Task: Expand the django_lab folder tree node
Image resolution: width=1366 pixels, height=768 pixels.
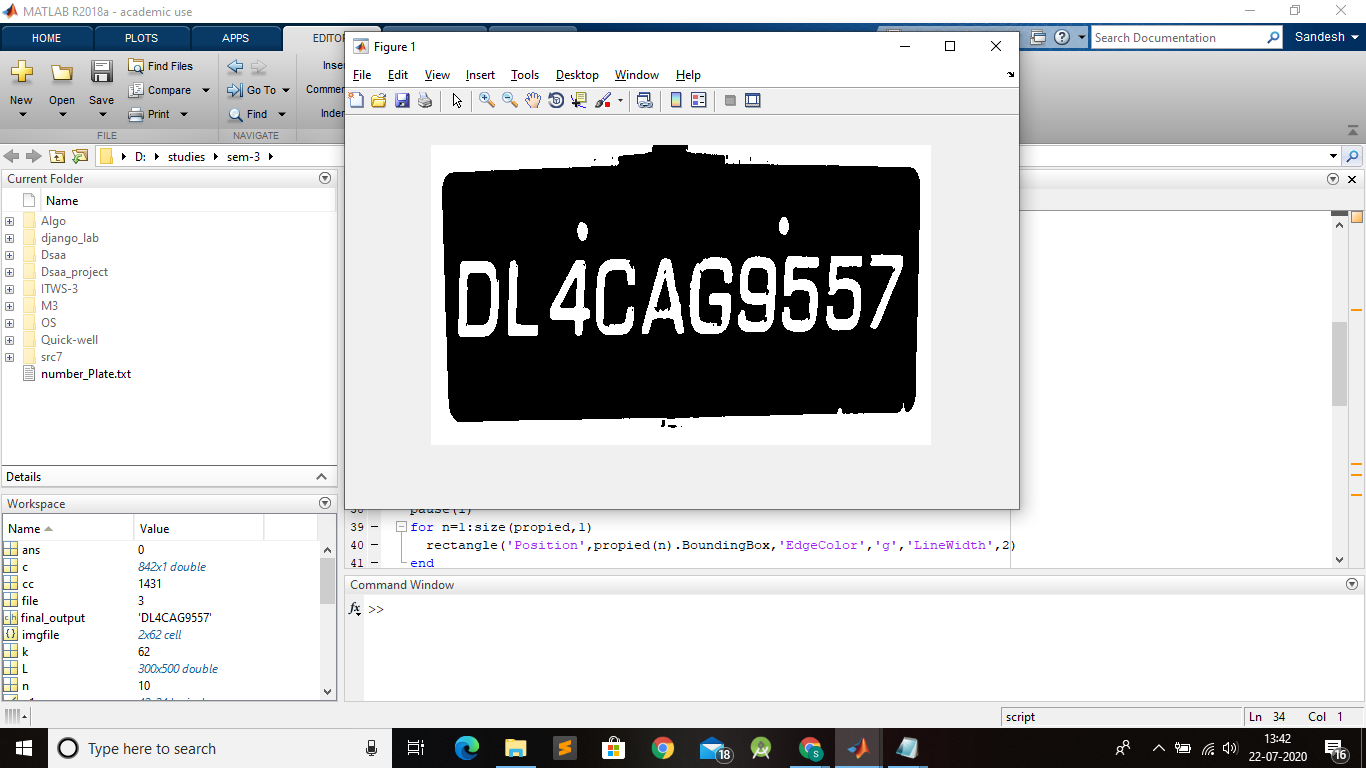Action: coord(9,238)
